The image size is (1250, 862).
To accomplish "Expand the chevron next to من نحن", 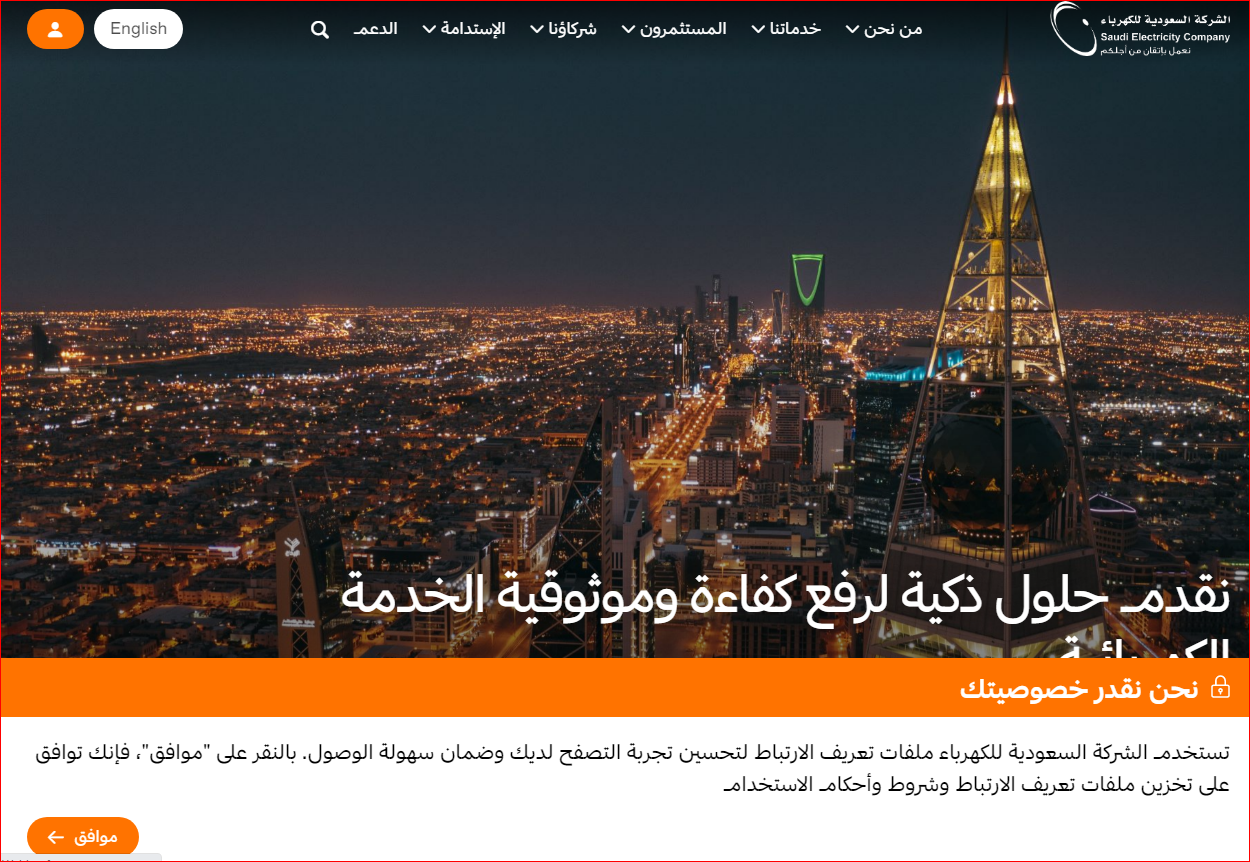I will tap(853, 29).
